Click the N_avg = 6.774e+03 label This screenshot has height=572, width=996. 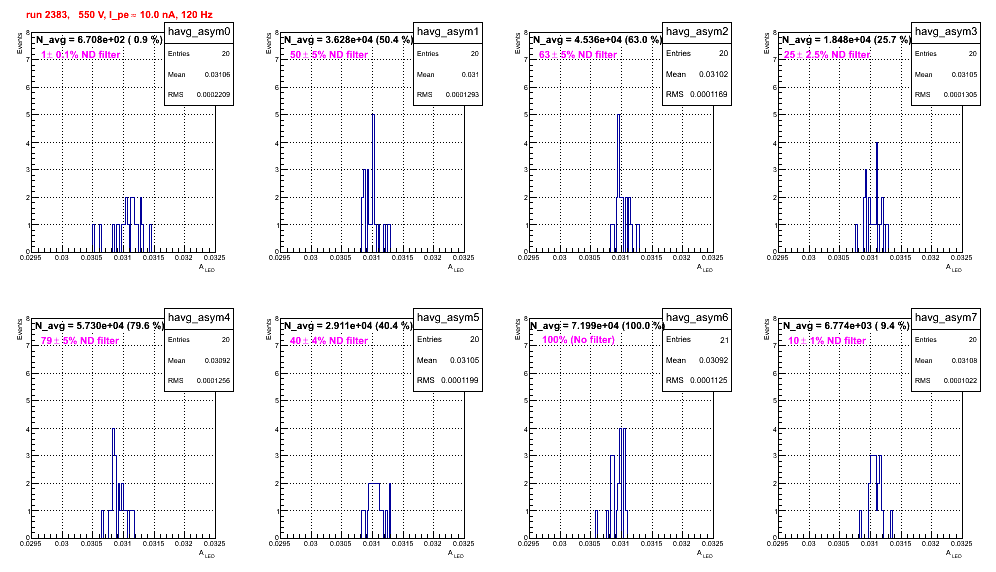845,325
